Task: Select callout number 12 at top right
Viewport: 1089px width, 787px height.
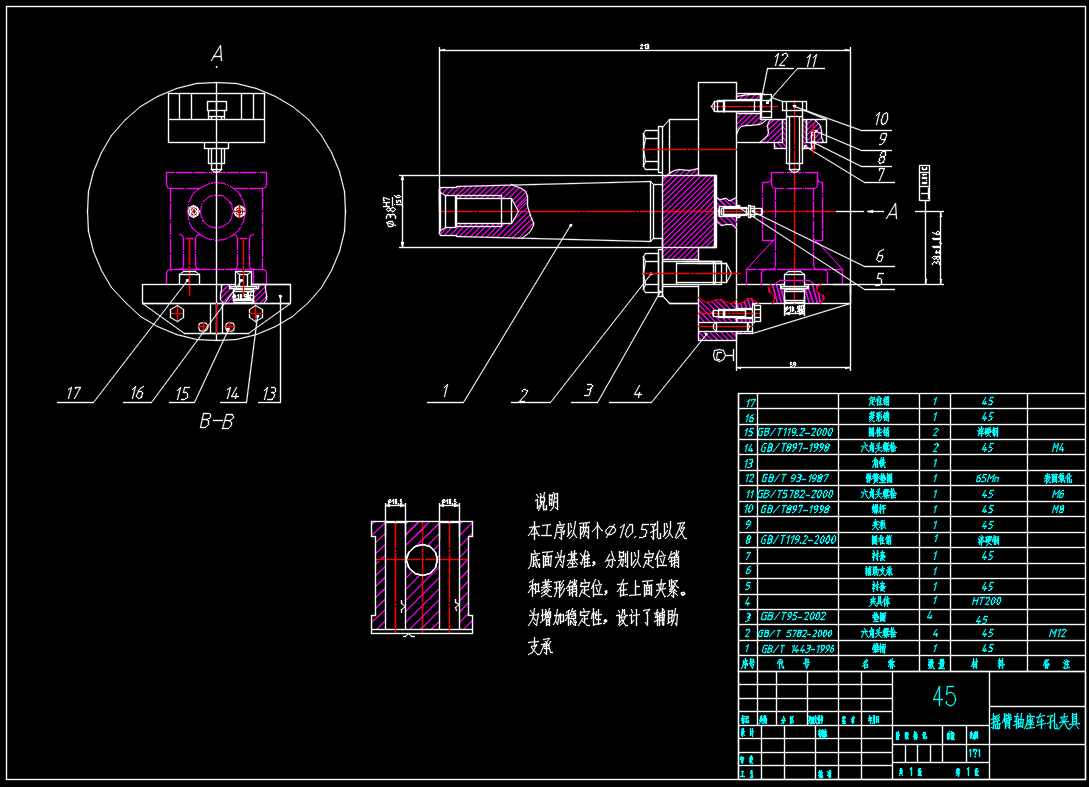Action: coord(780,61)
